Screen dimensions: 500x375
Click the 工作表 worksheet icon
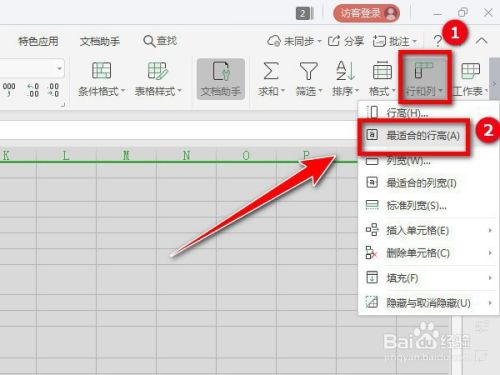470,71
